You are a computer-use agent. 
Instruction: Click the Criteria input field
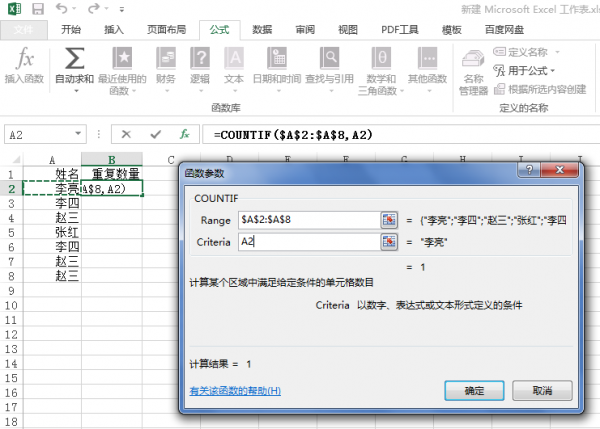coord(309,242)
